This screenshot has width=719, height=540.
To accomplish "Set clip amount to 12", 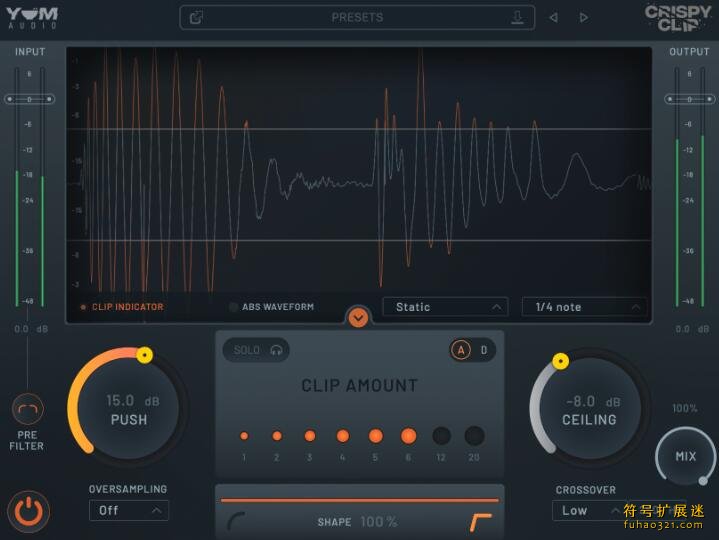I will (x=441, y=436).
